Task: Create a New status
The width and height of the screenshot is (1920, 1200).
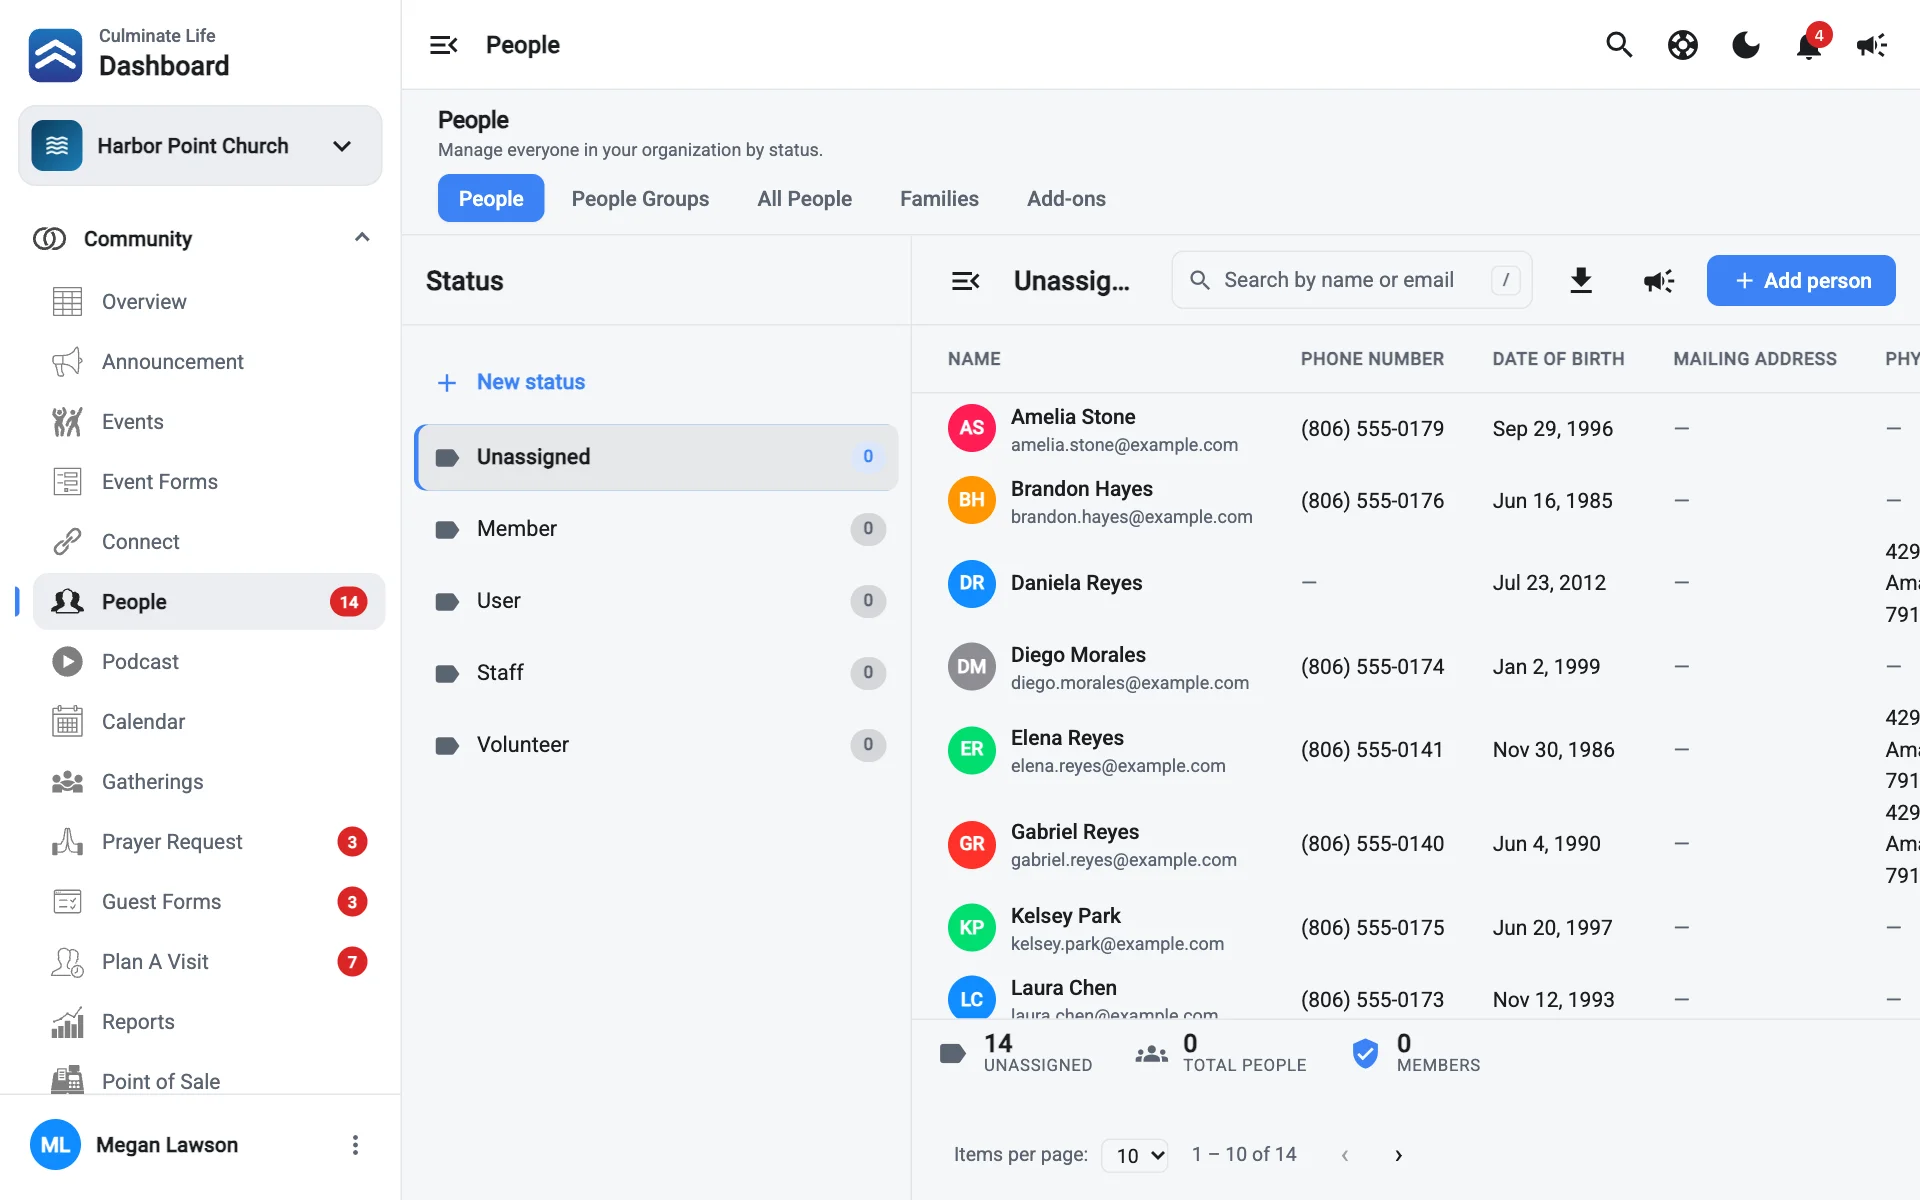Action: click(x=511, y=382)
